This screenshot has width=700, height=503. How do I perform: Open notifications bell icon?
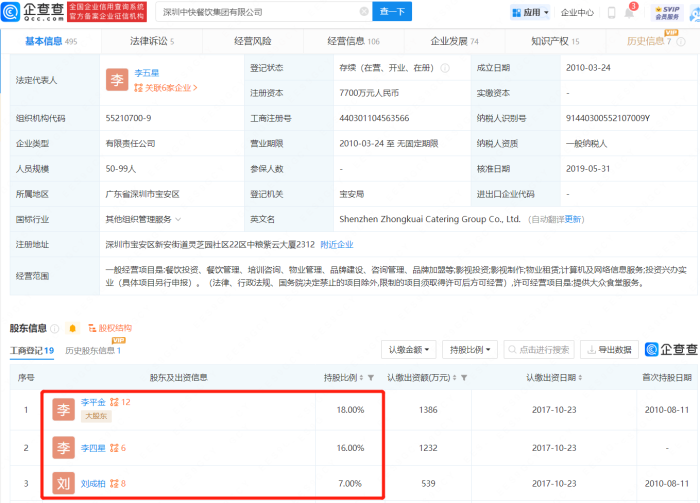[x=629, y=13]
